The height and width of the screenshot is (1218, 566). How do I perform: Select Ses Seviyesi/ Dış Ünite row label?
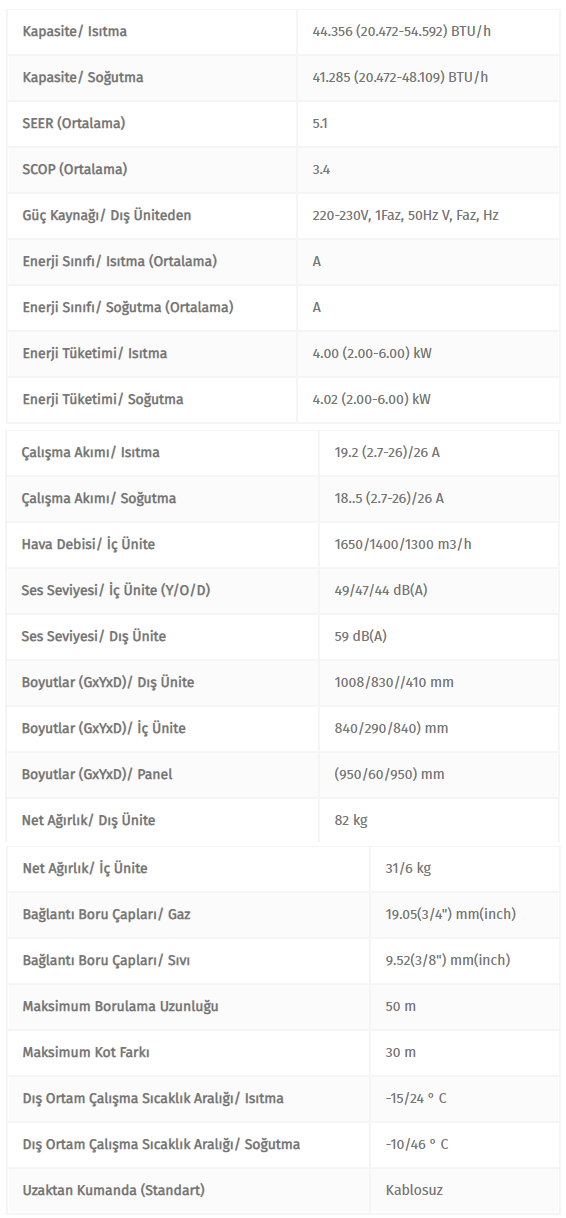[94, 637]
